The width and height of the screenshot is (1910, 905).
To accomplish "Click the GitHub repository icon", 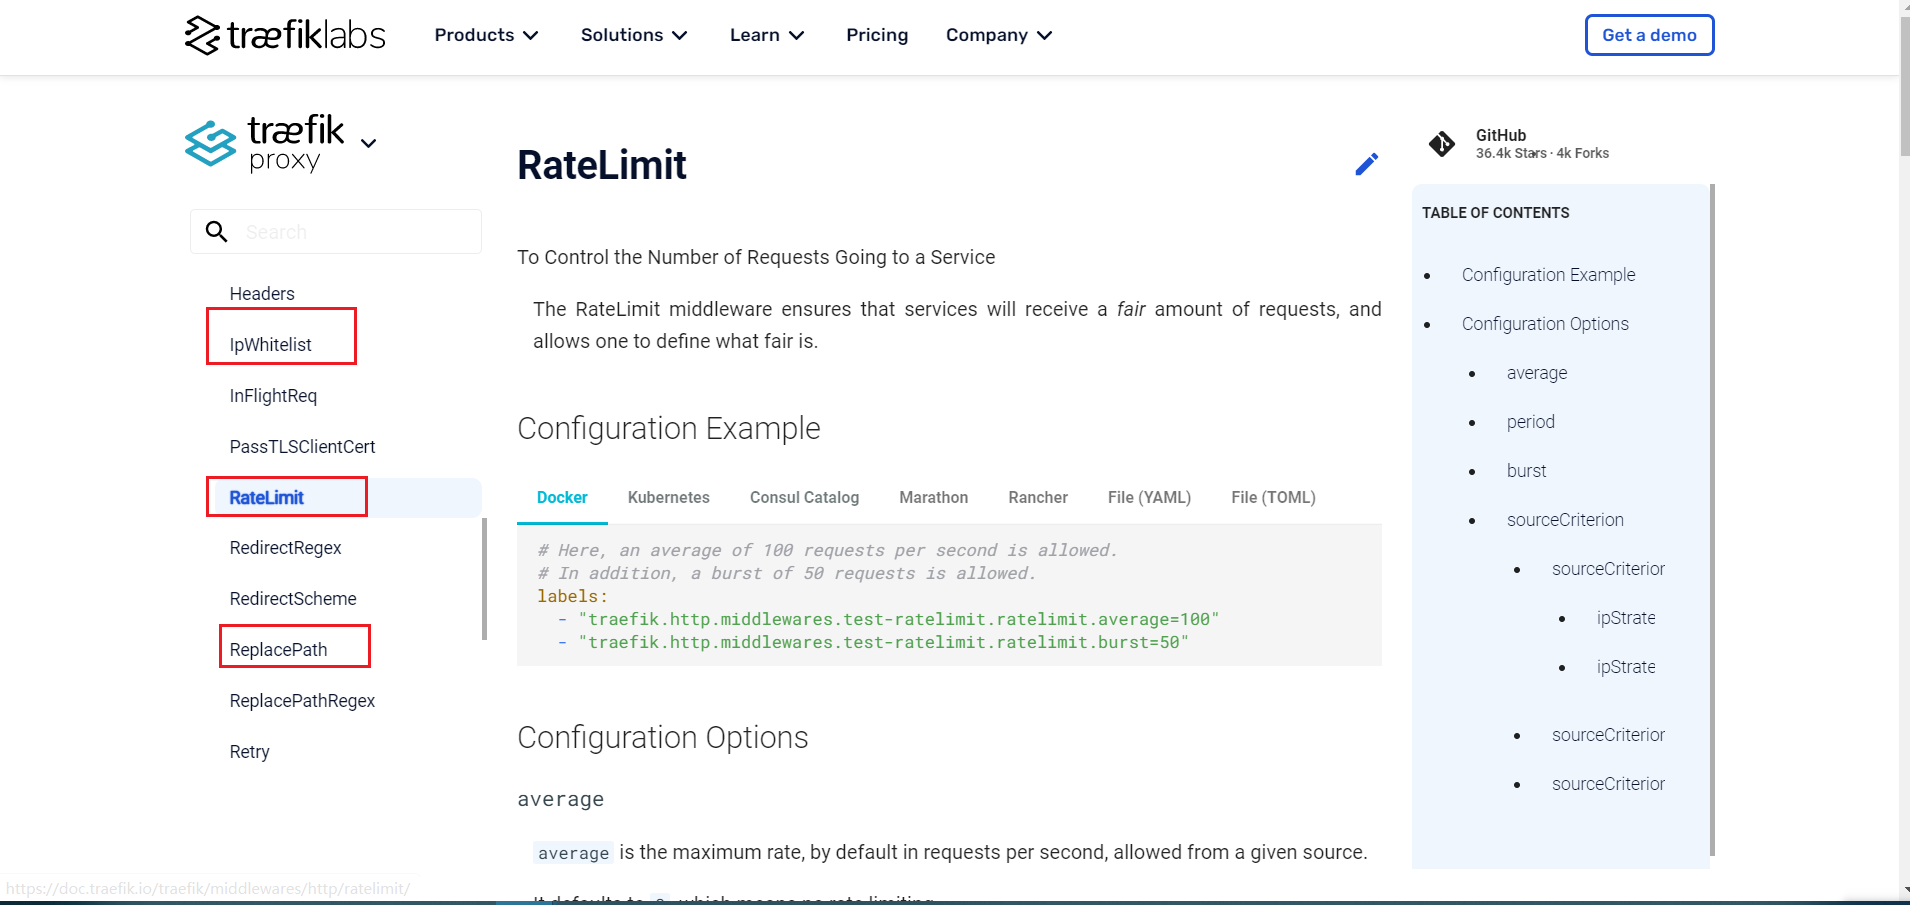I will coord(1442,144).
